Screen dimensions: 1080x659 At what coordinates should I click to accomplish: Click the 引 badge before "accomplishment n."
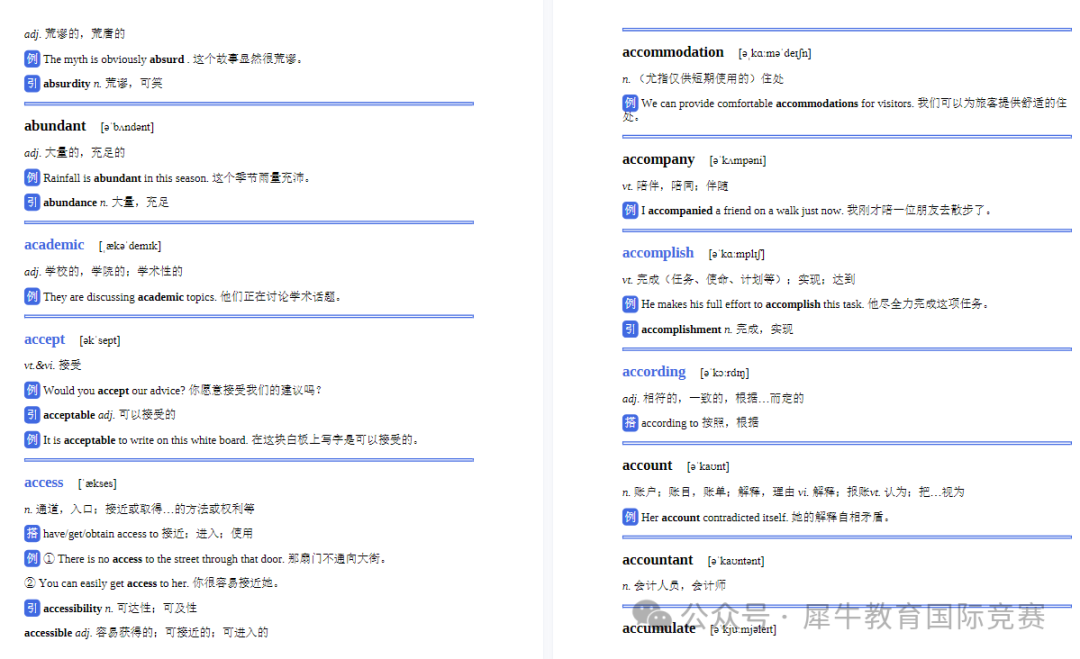(x=630, y=329)
